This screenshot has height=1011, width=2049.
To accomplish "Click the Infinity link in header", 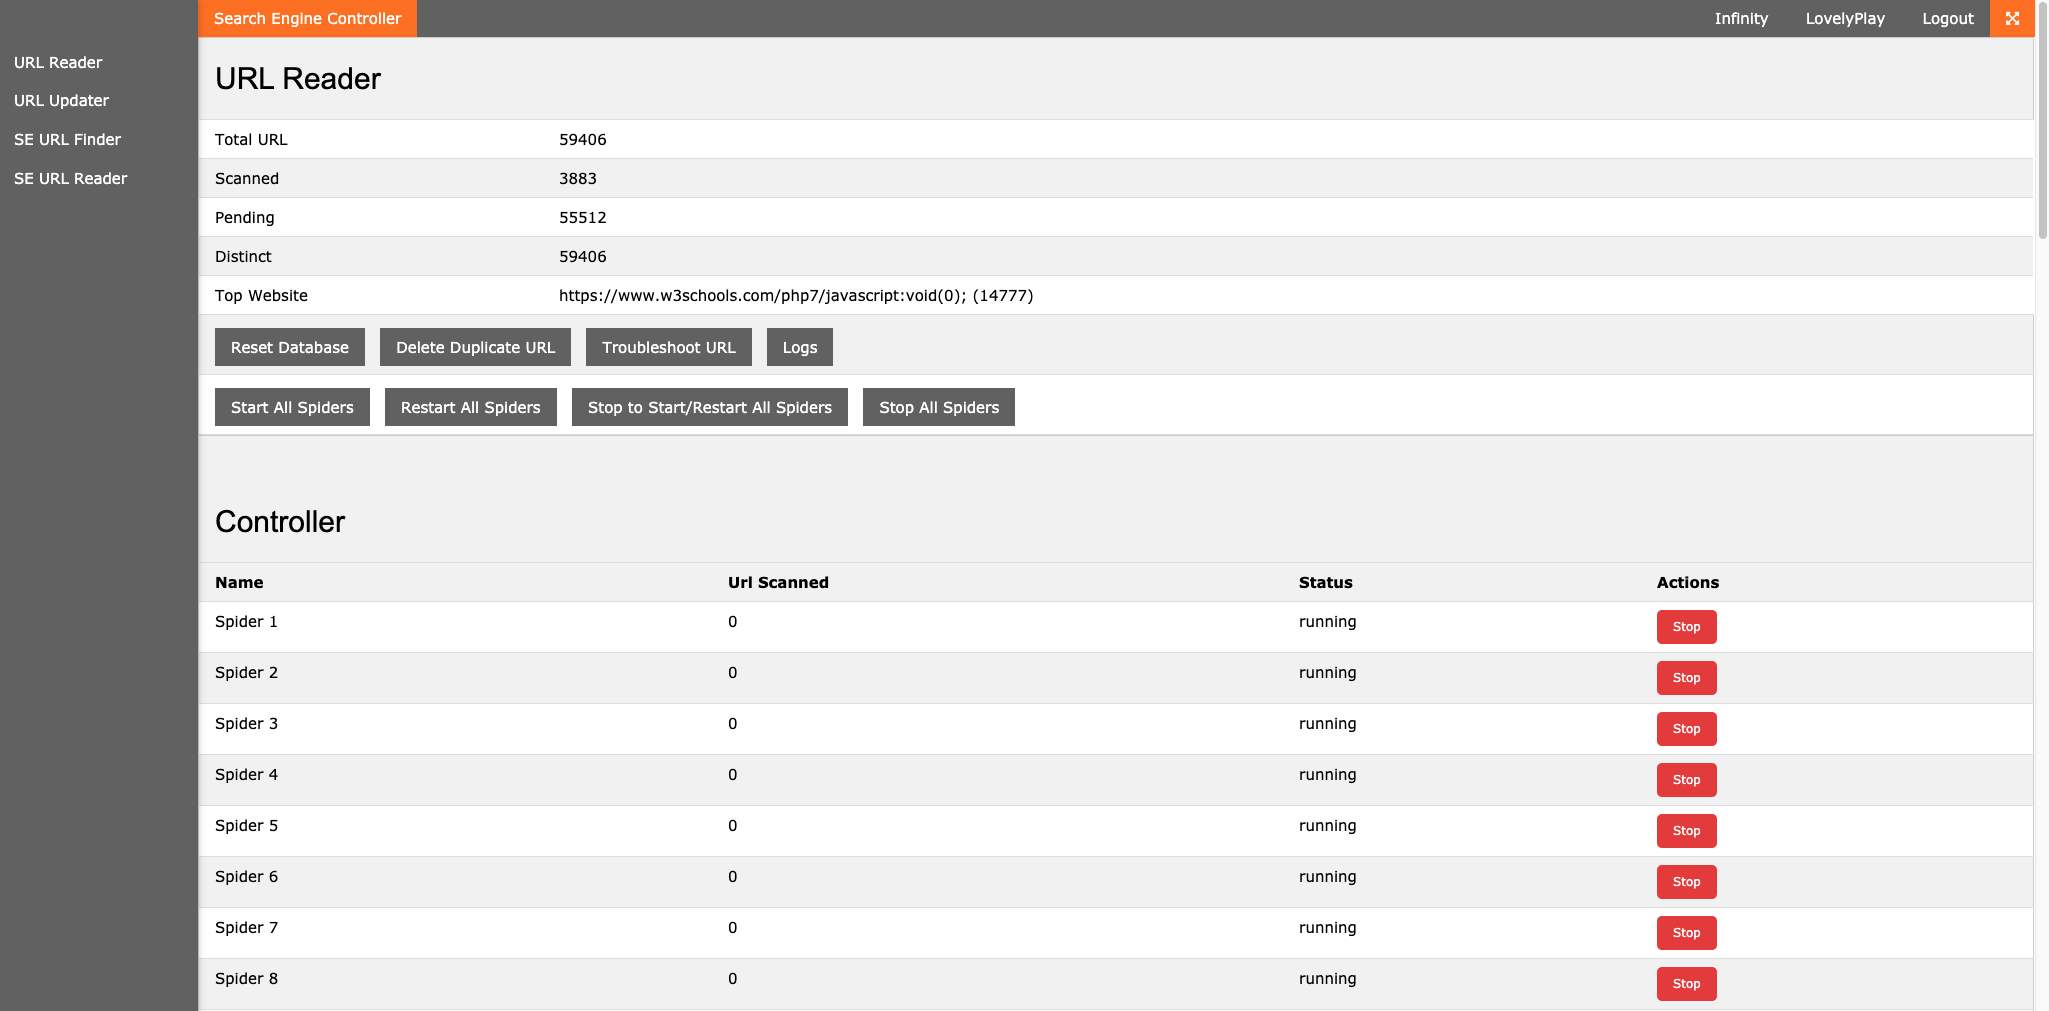I will pyautogui.click(x=1741, y=19).
